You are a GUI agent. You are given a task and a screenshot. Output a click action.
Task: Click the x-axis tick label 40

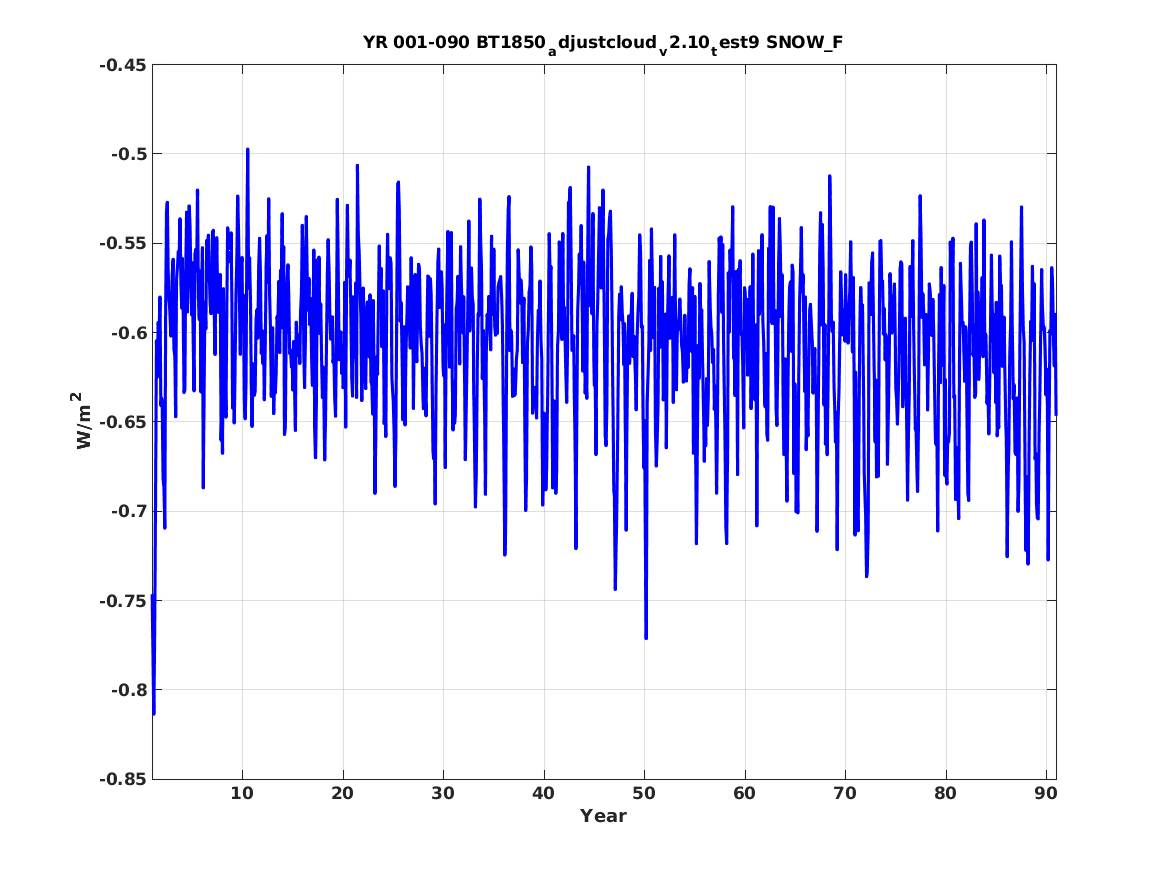pyautogui.click(x=543, y=793)
